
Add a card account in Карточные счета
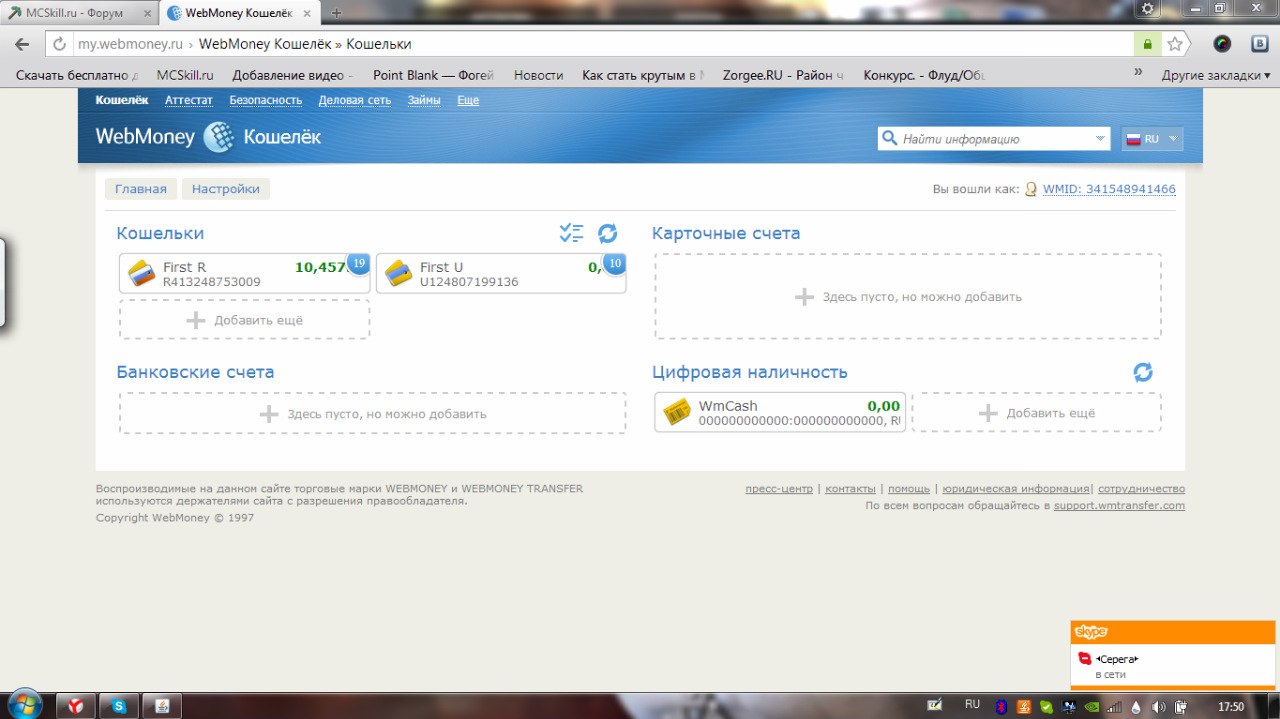click(908, 296)
